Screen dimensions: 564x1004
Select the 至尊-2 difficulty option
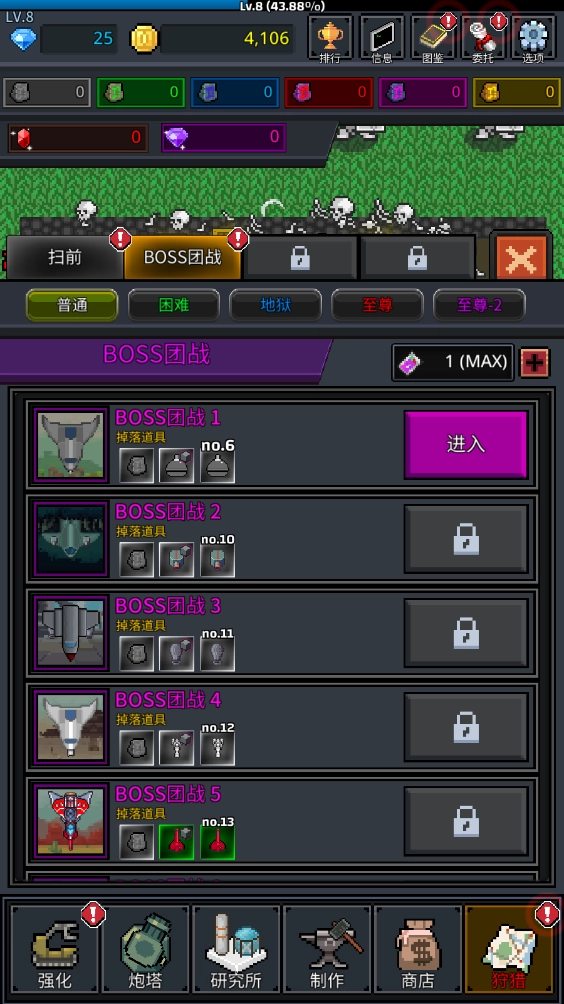(479, 305)
